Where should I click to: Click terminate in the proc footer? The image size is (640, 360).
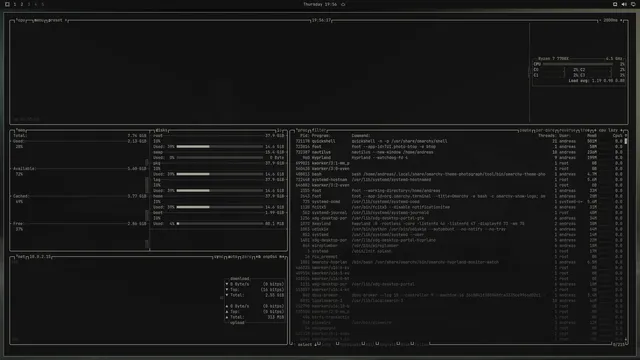(350, 344)
